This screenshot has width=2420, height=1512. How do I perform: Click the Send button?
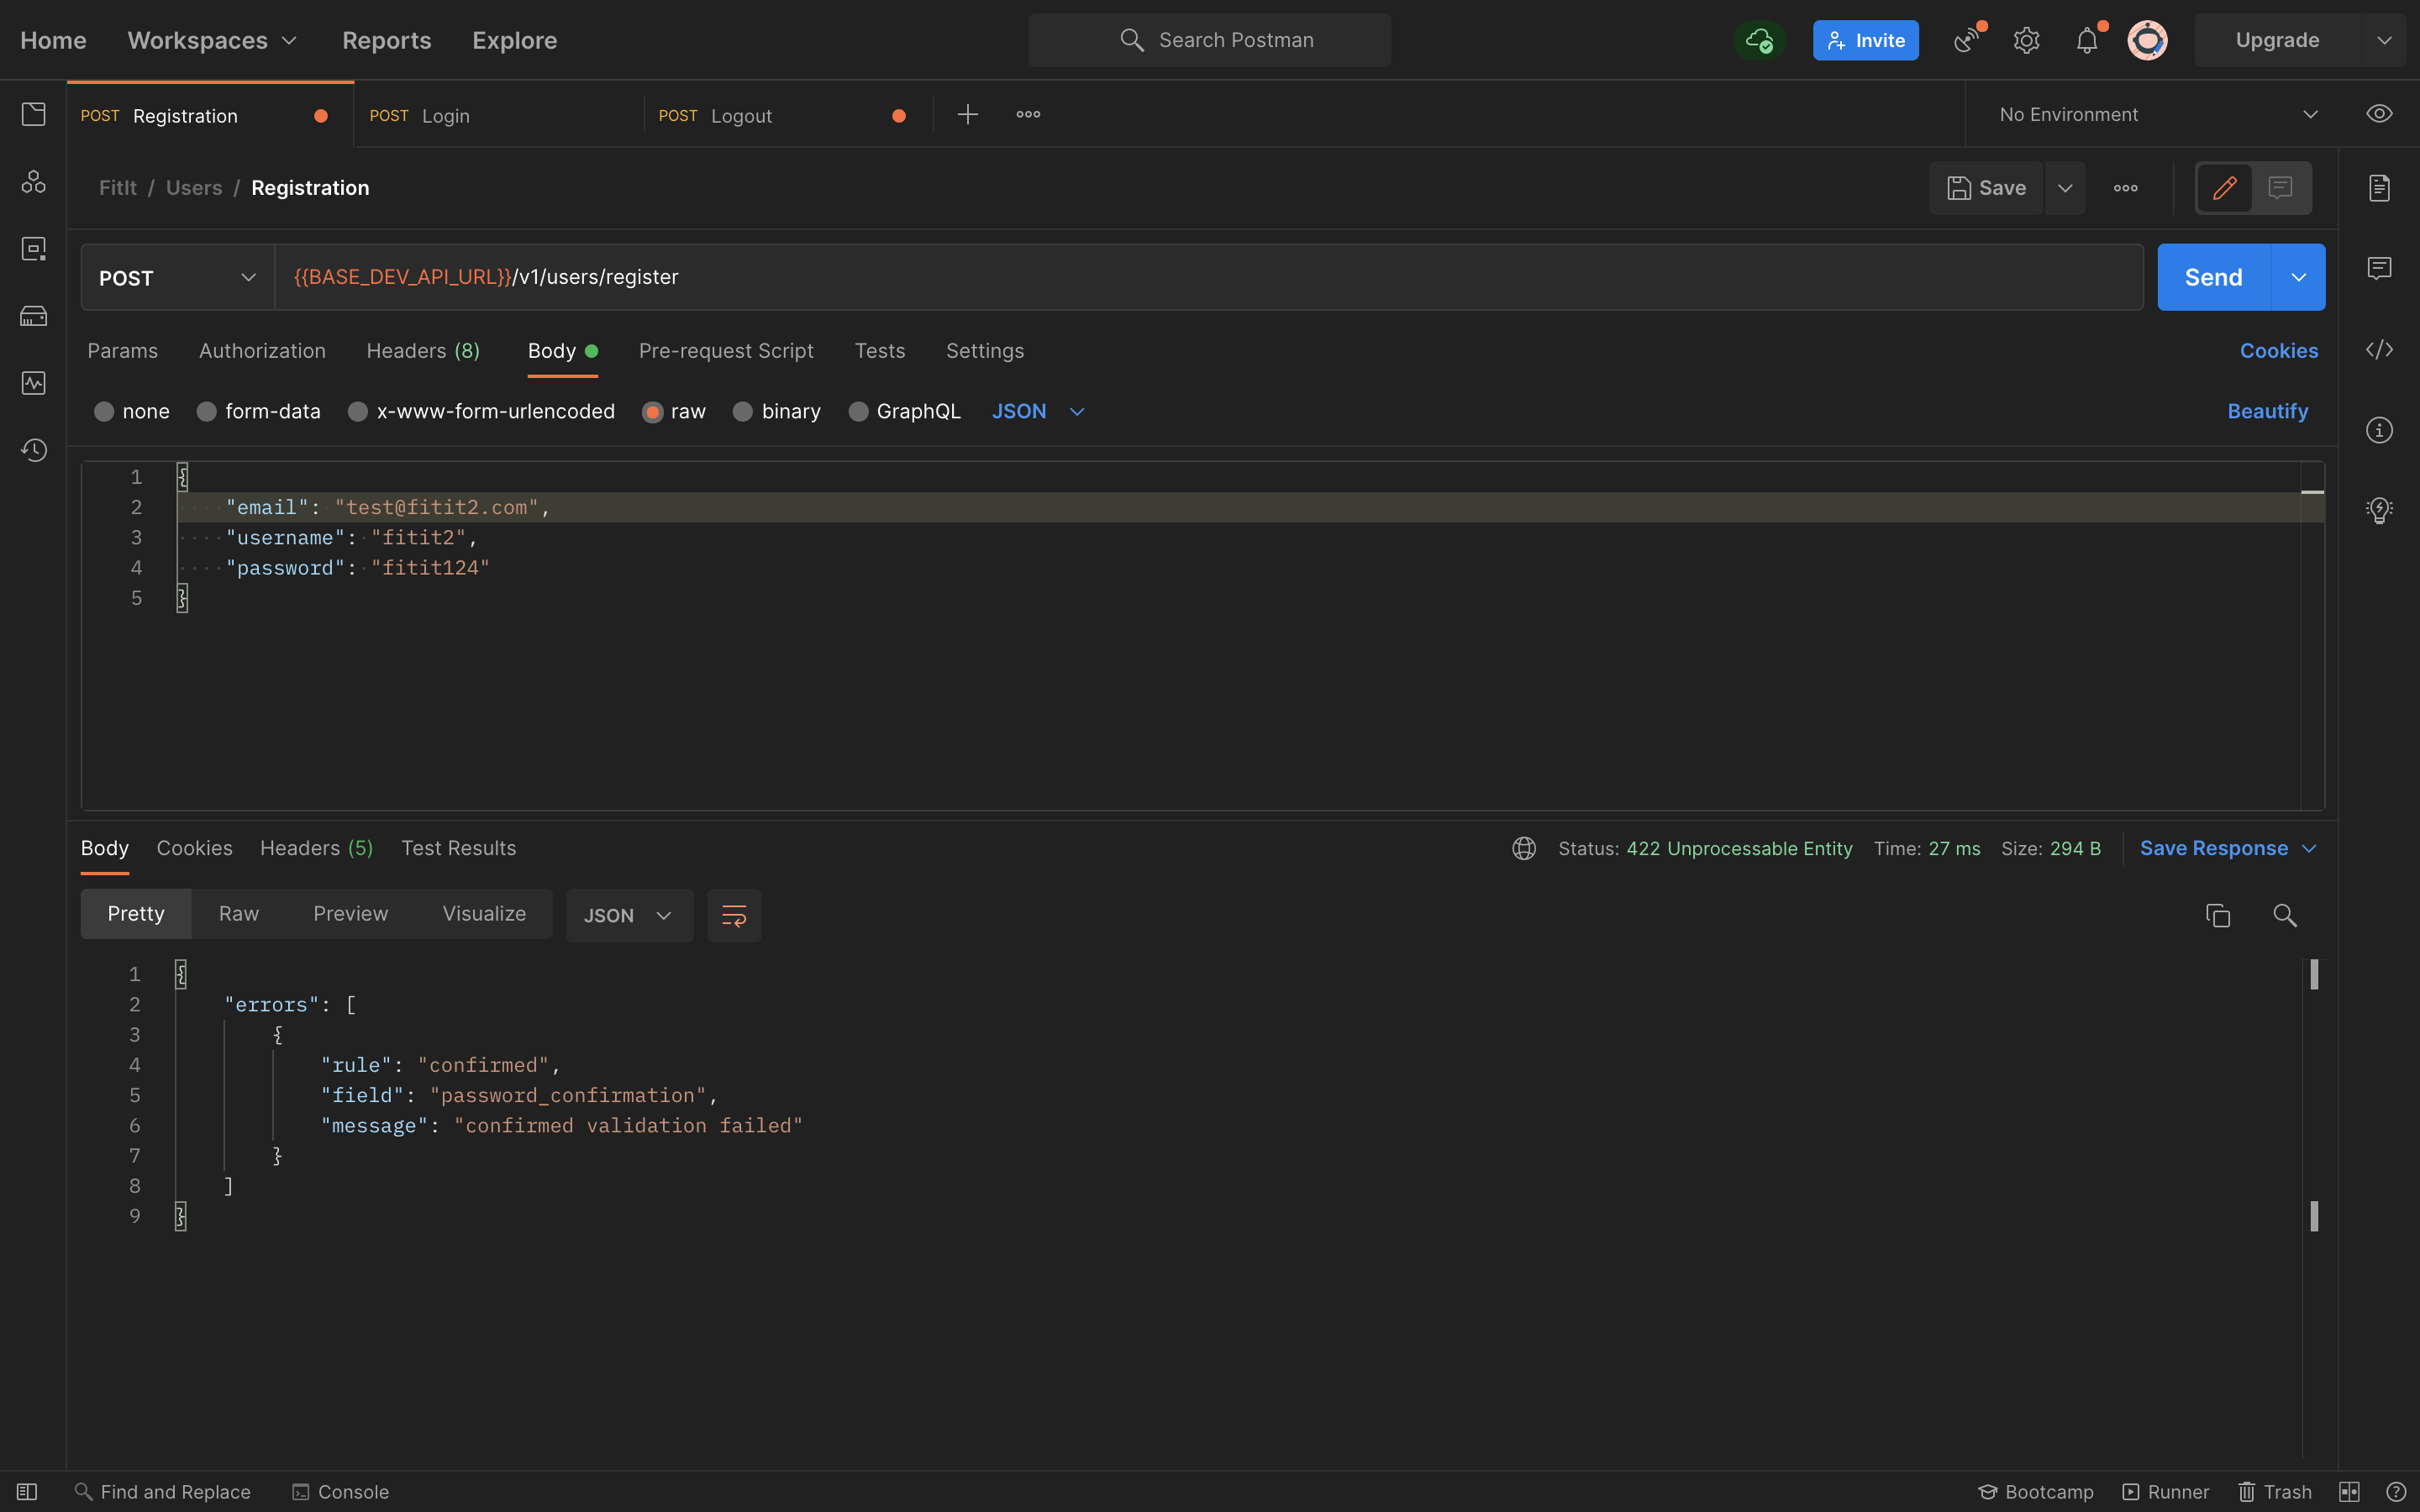point(2213,277)
